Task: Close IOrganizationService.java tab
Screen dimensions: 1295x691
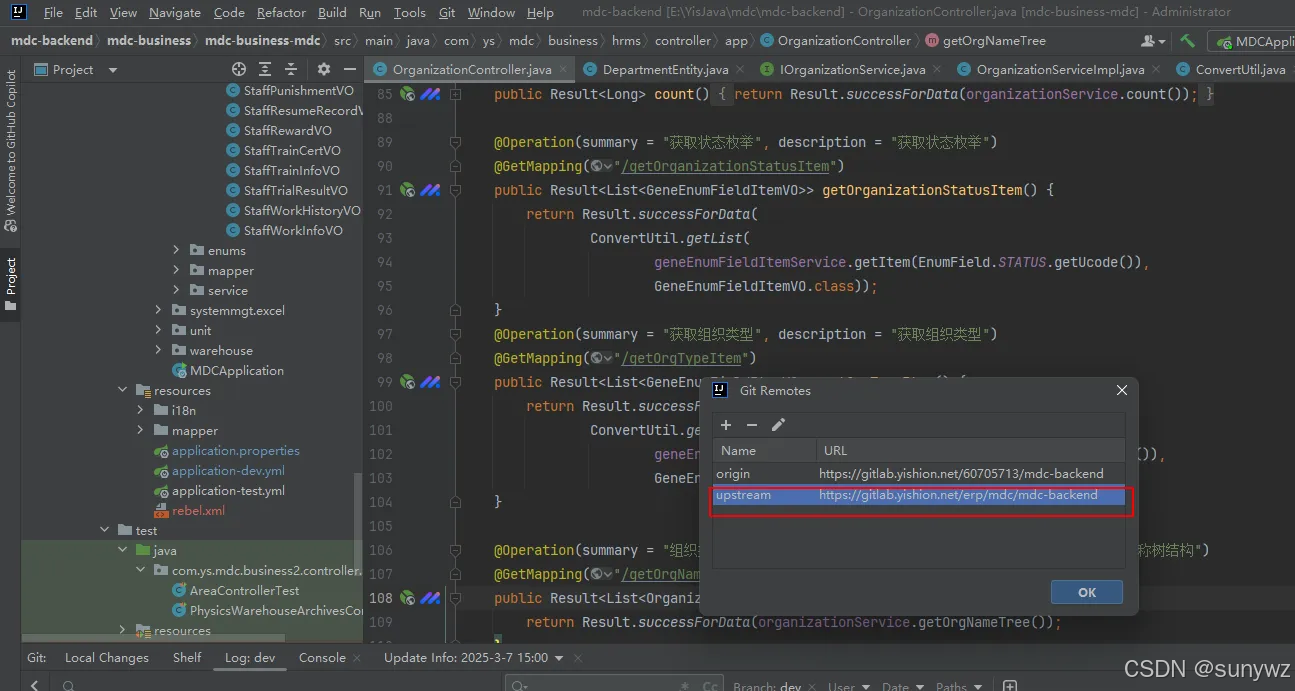Action: pos(938,70)
